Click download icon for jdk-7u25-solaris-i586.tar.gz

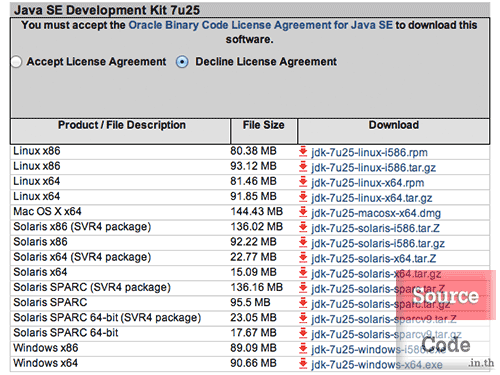pyautogui.click(x=303, y=243)
